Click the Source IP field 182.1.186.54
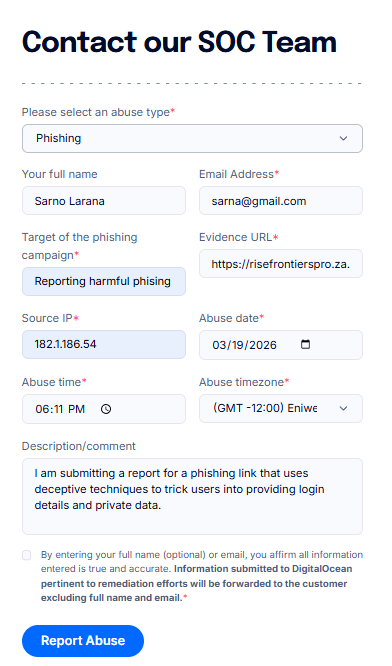Viewport: 392px width, 666px height. click(104, 344)
